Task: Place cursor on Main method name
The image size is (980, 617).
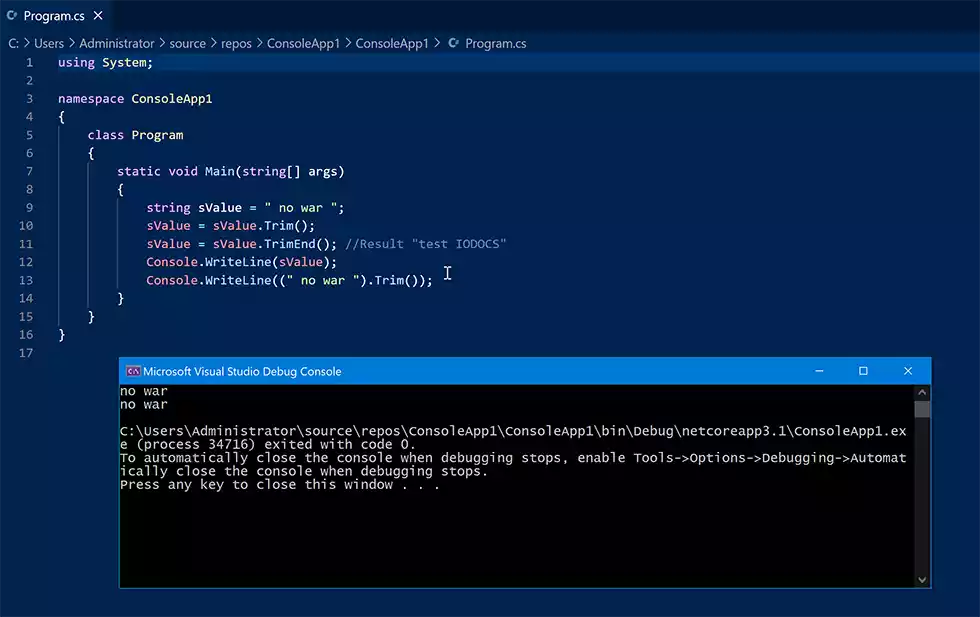Action: (219, 171)
